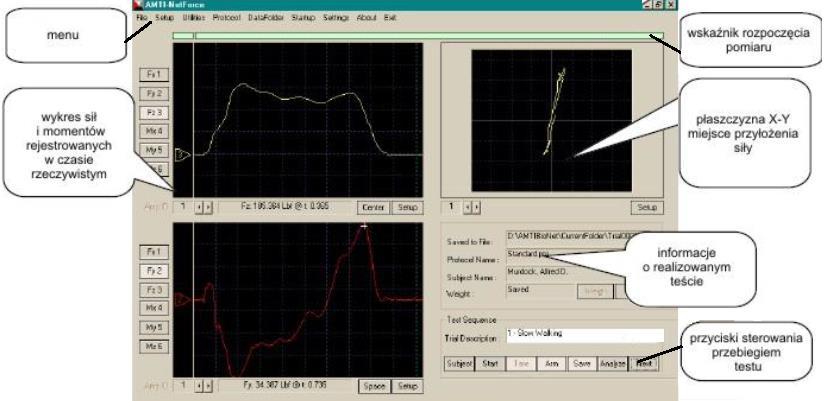Click the Arm button
This screenshot has width=825, height=401.
(551, 363)
